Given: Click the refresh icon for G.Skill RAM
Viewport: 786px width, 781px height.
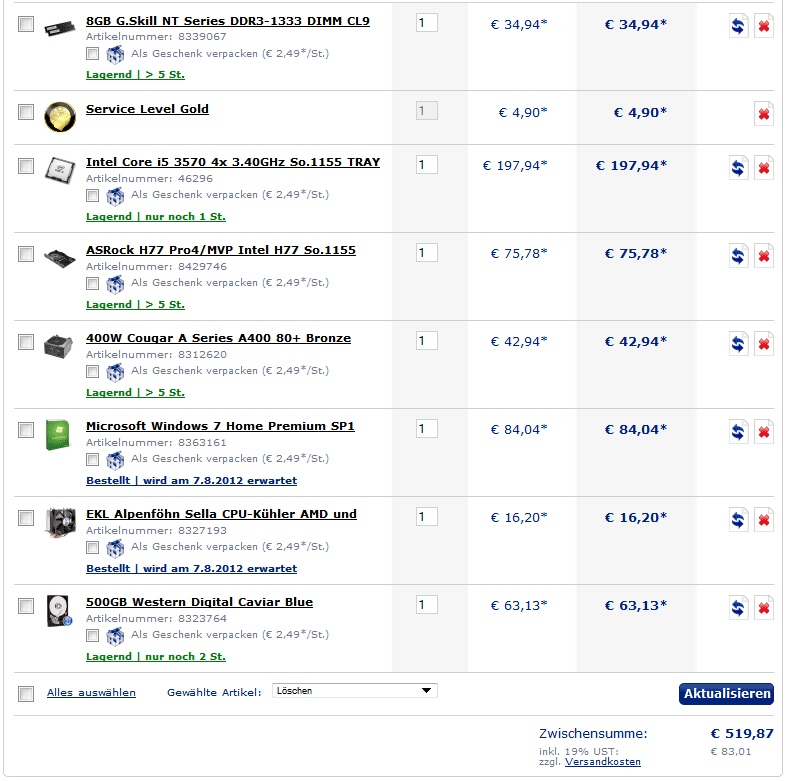Looking at the screenshot, I should 738,26.
